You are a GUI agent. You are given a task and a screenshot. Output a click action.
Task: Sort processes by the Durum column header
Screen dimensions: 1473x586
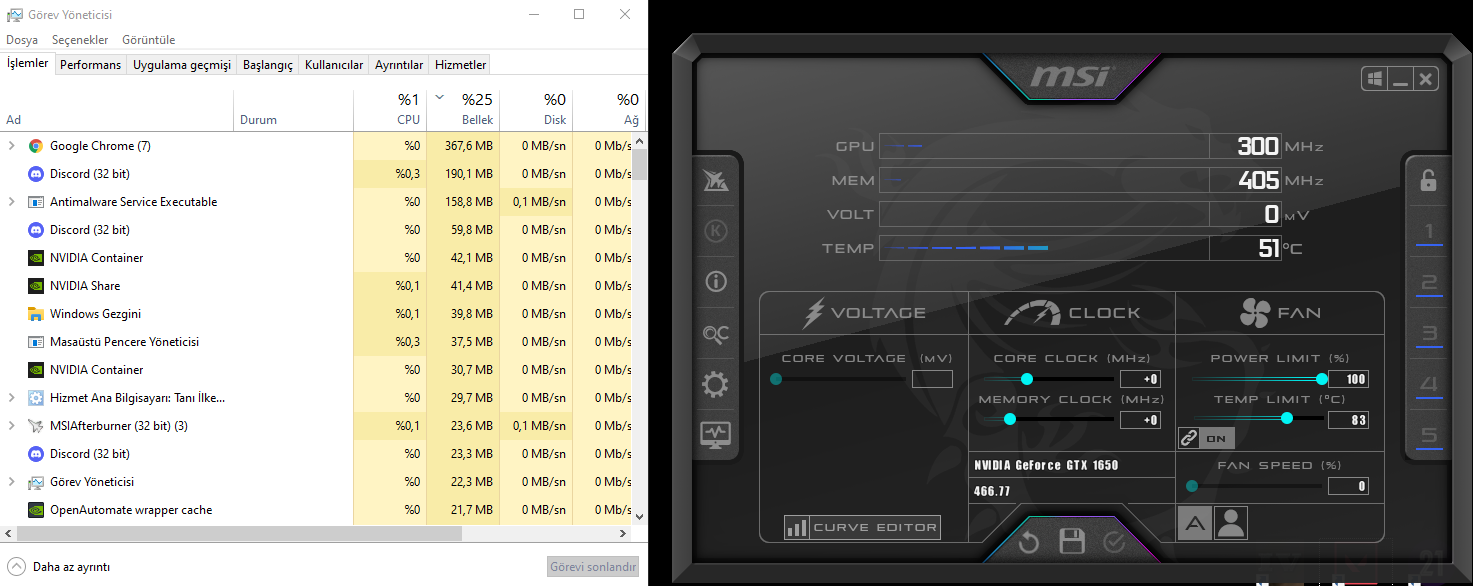pyautogui.click(x=293, y=110)
